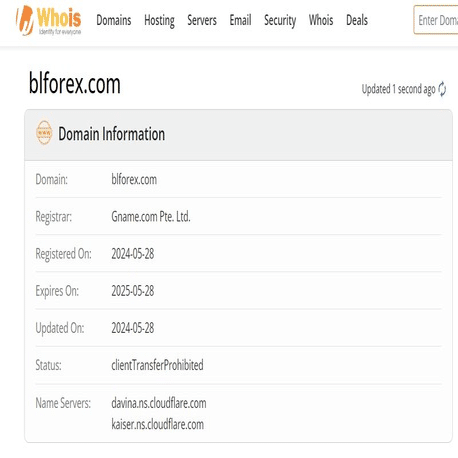Click the Domain Information header title
The width and height of the screenshot is (458, 458).
coord(111,134)
